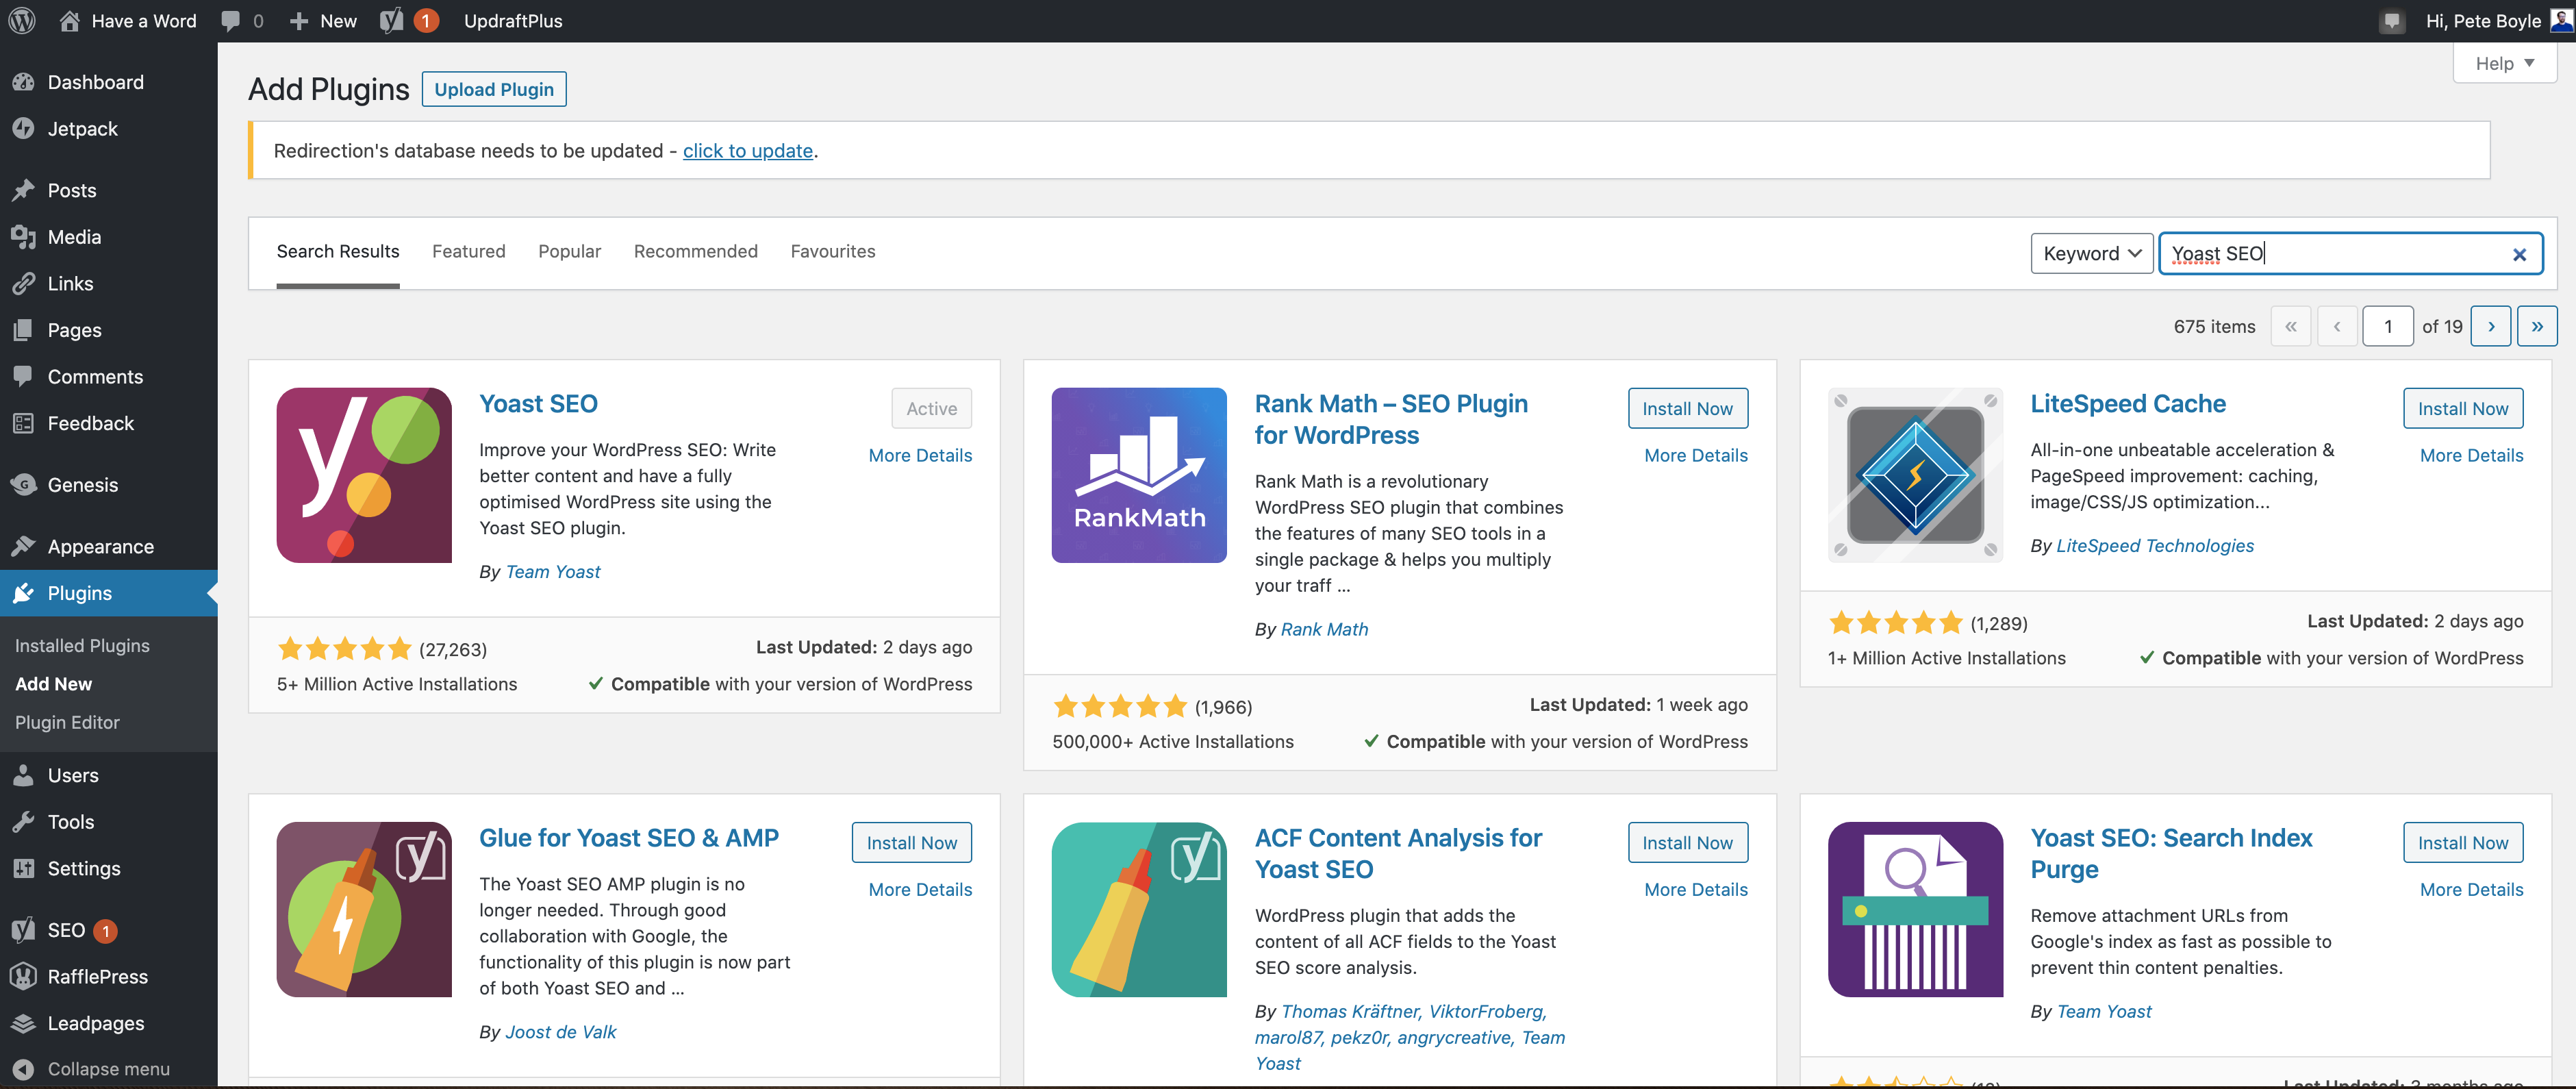Open Jetpack from the sidebar
The image size is (2576, 1089).
point(82,129)
